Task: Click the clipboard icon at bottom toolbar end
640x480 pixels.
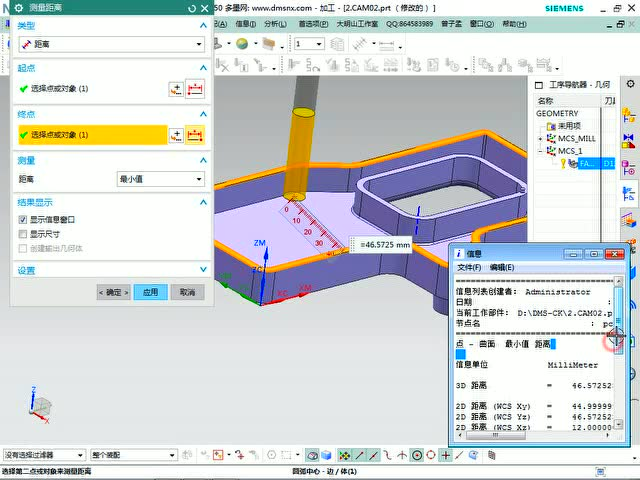Action: pos(492,455)
